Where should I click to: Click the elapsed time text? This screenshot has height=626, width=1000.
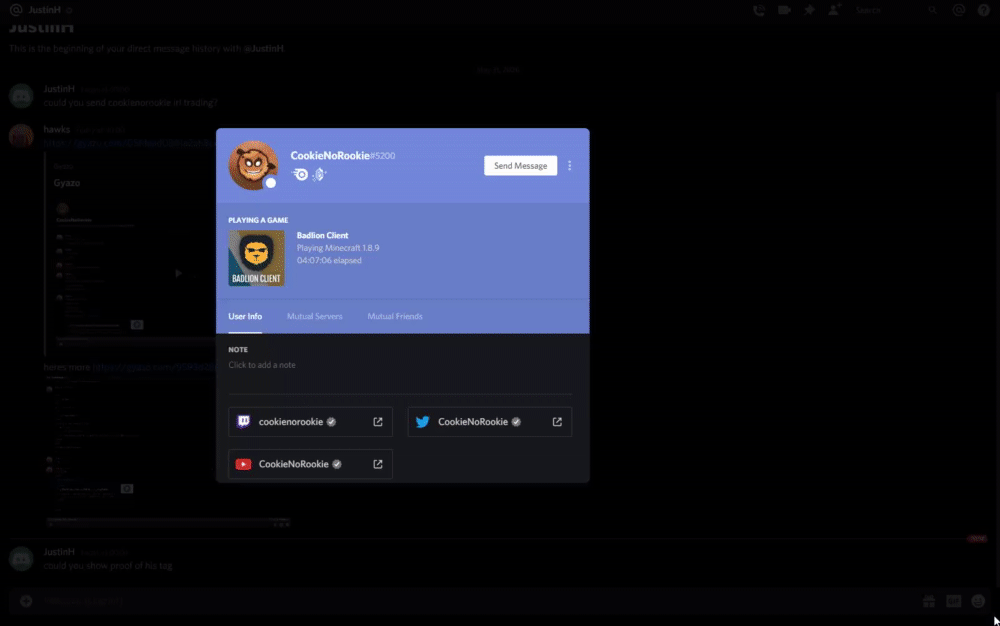(329, 260)
